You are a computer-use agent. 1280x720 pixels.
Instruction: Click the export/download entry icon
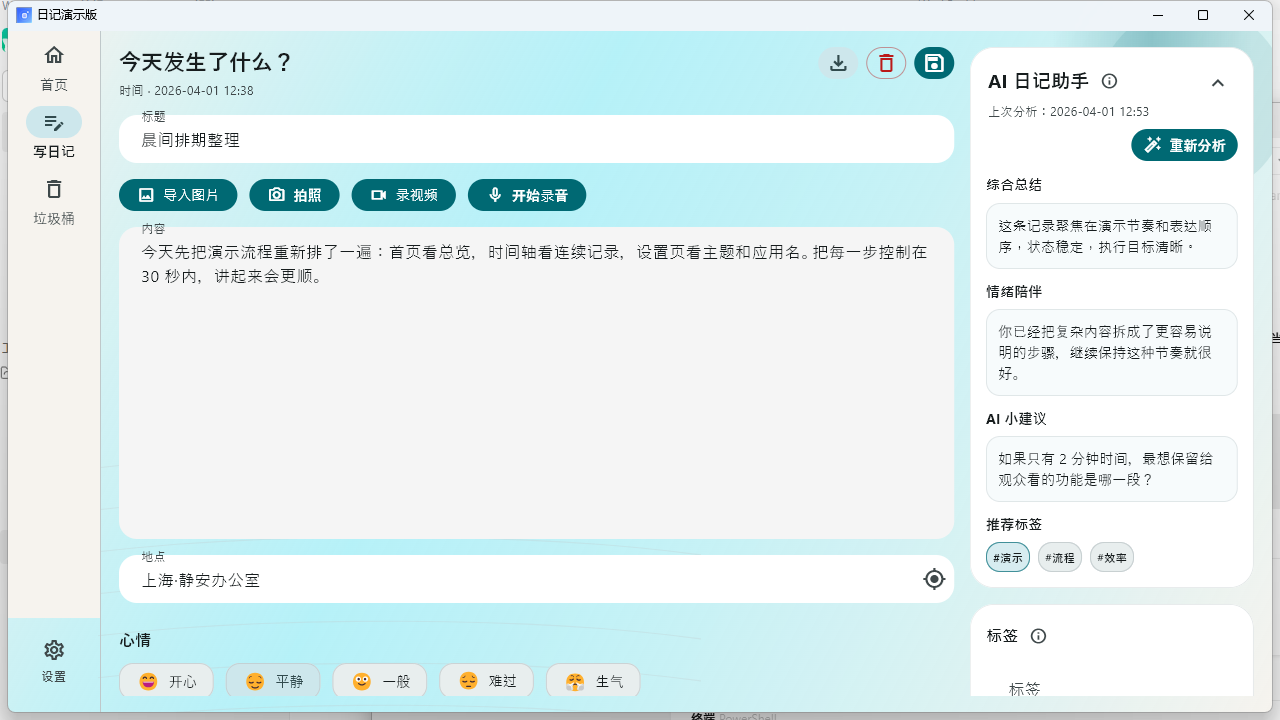click(838, 62)
